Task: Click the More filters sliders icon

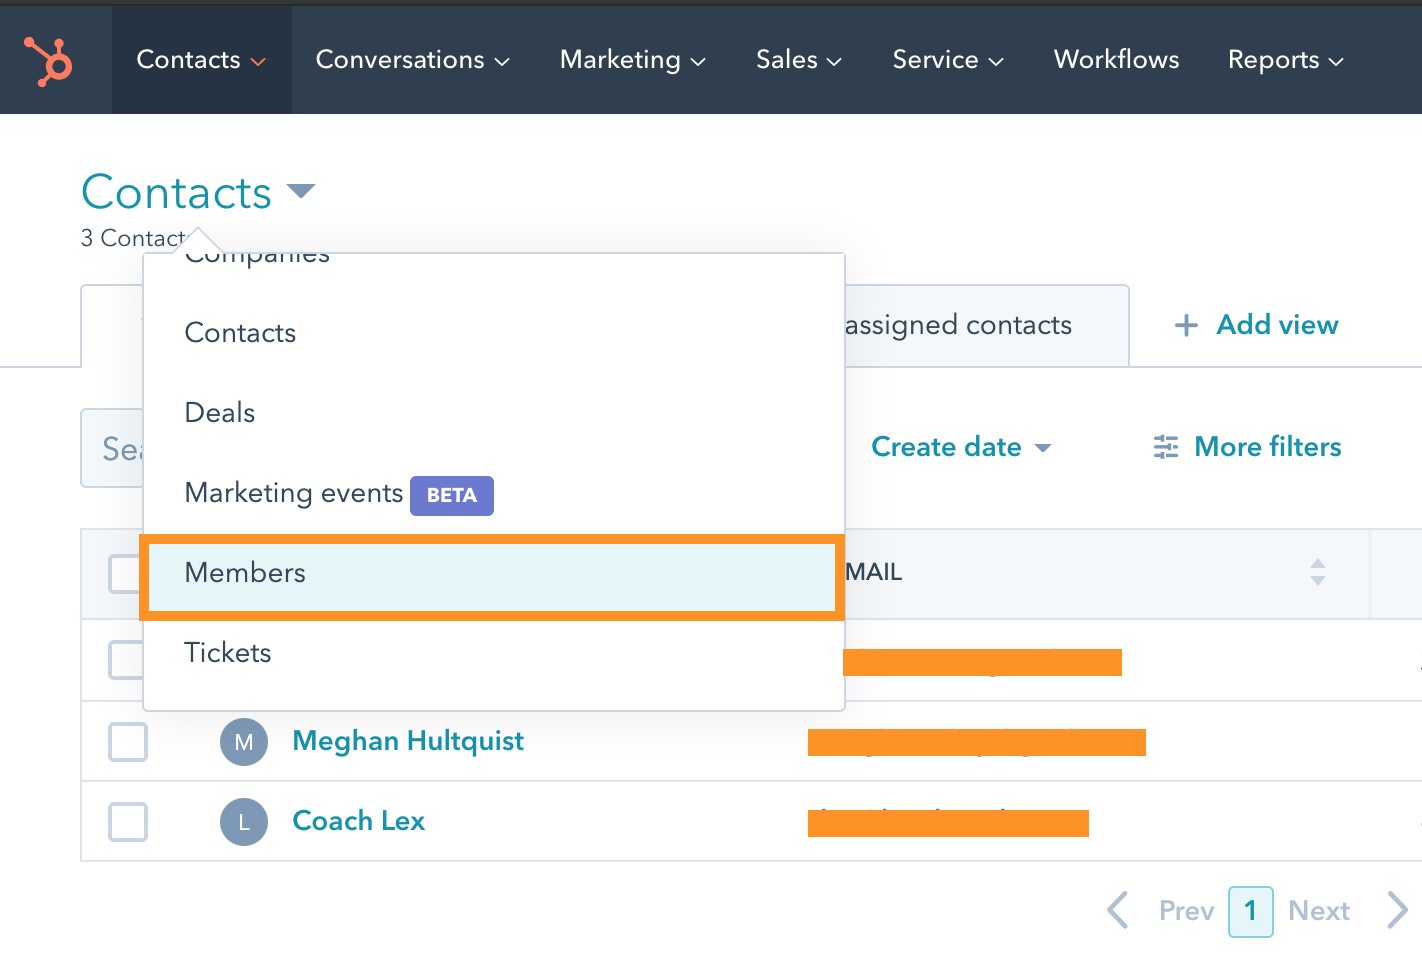Action: click(1166, 447)
